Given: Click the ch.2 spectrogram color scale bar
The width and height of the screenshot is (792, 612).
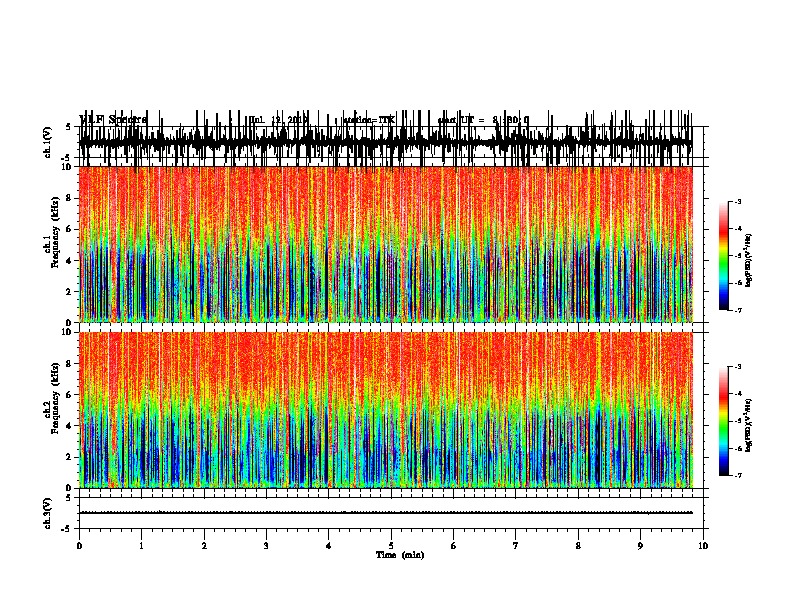Looking at the screenshot, I should (723, 421).
